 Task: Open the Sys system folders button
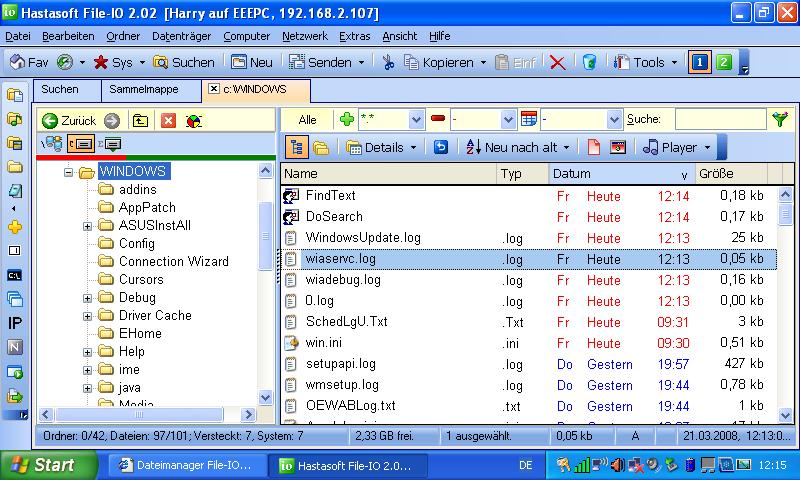[113, 62]
